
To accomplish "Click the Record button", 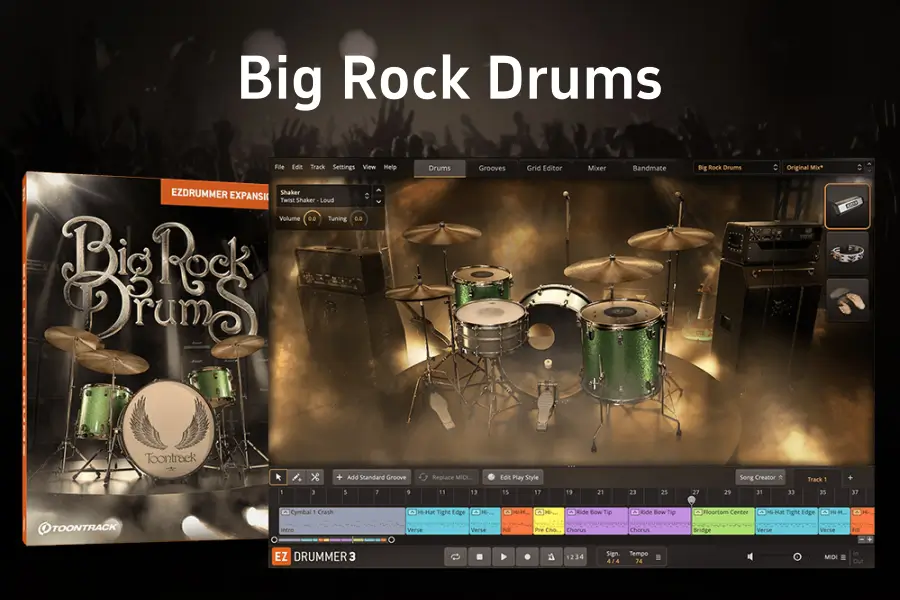I will (x=527, y=556).
